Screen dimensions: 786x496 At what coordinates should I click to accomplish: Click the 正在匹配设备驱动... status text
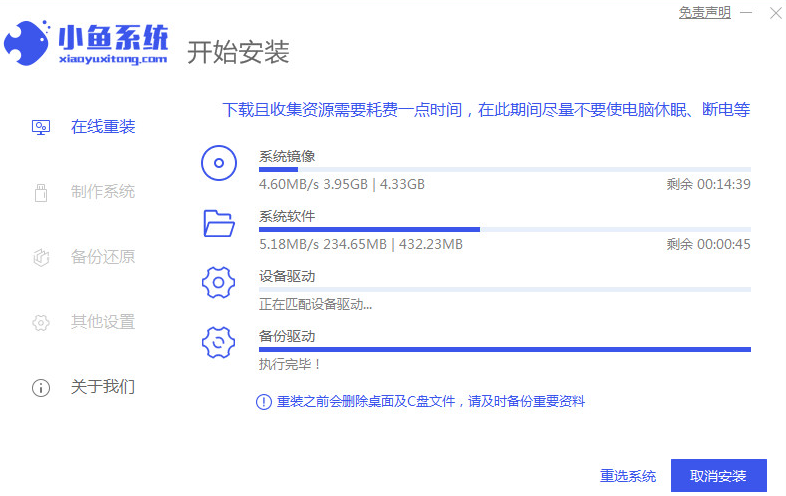pyautogui.click(x=315, y=304)
